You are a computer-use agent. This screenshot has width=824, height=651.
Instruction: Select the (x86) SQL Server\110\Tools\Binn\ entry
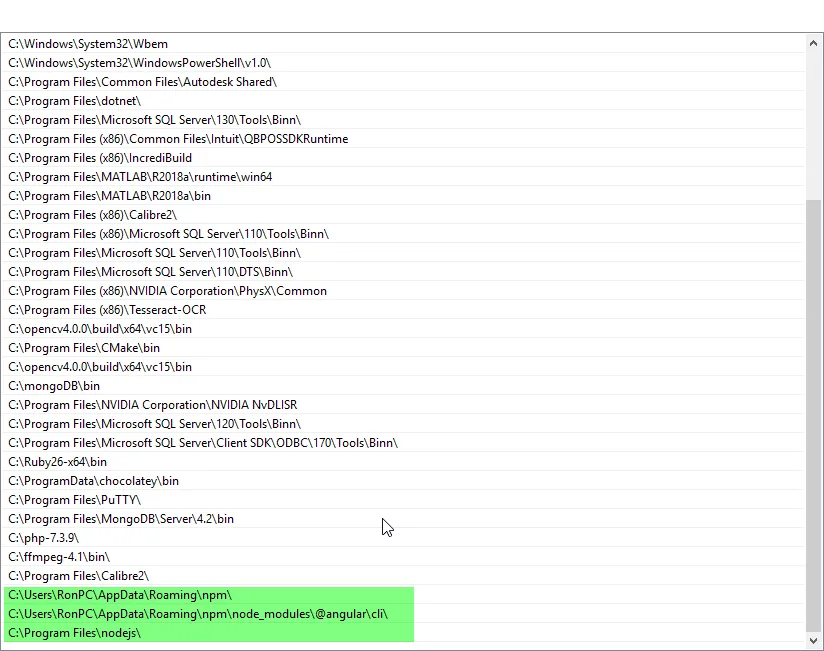(x=404, y=234)
